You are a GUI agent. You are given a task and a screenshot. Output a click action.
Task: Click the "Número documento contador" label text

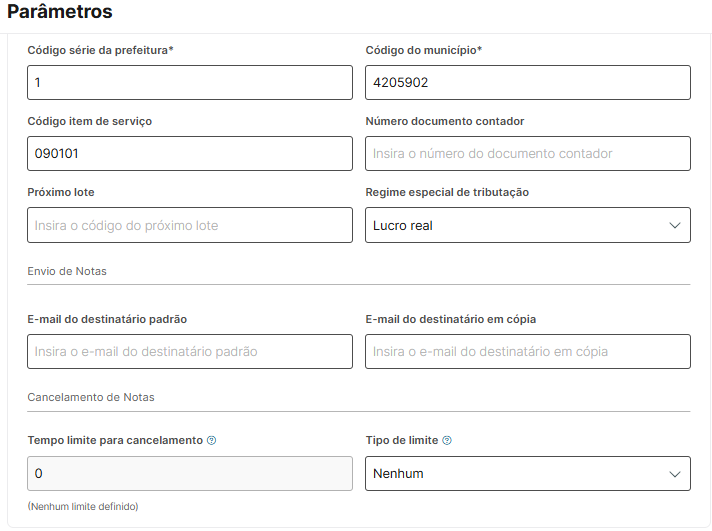(445, 121)
